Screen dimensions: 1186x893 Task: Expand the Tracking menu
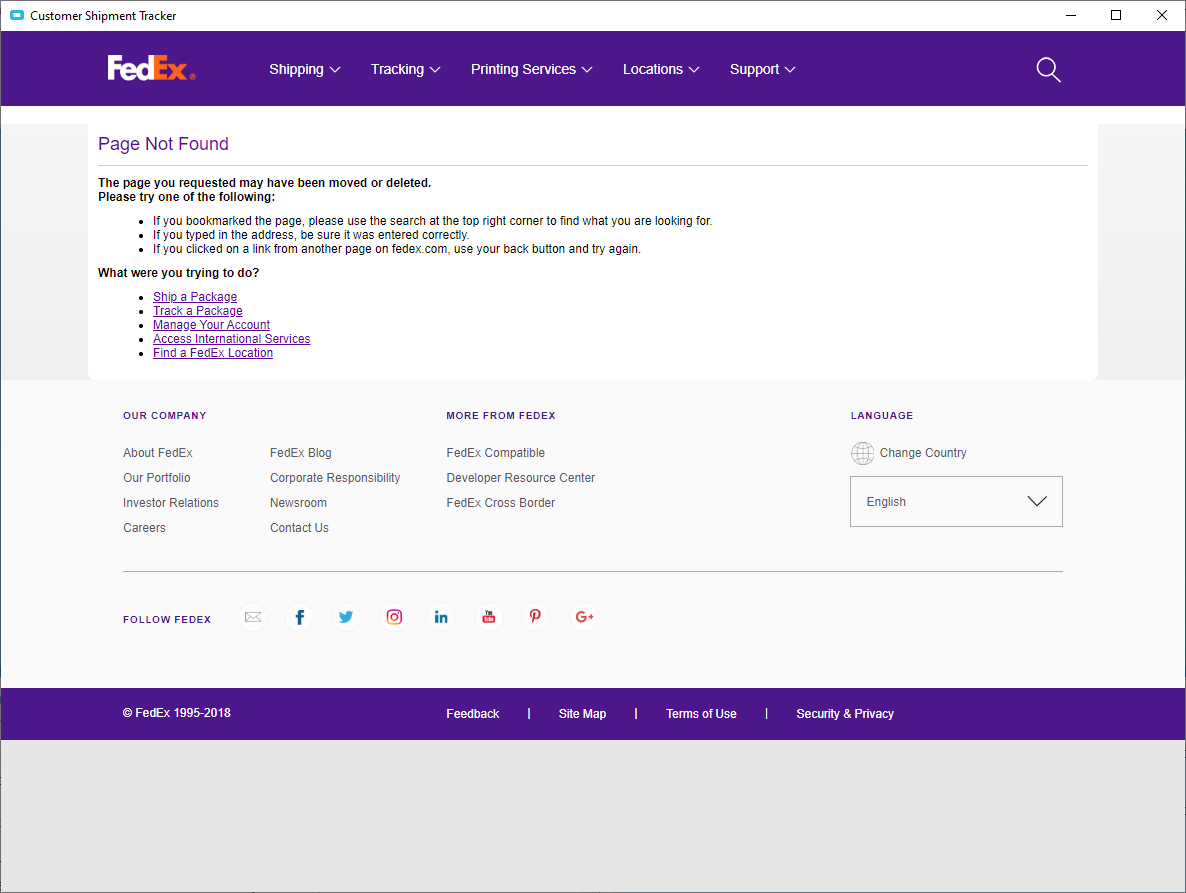(405, 70)
